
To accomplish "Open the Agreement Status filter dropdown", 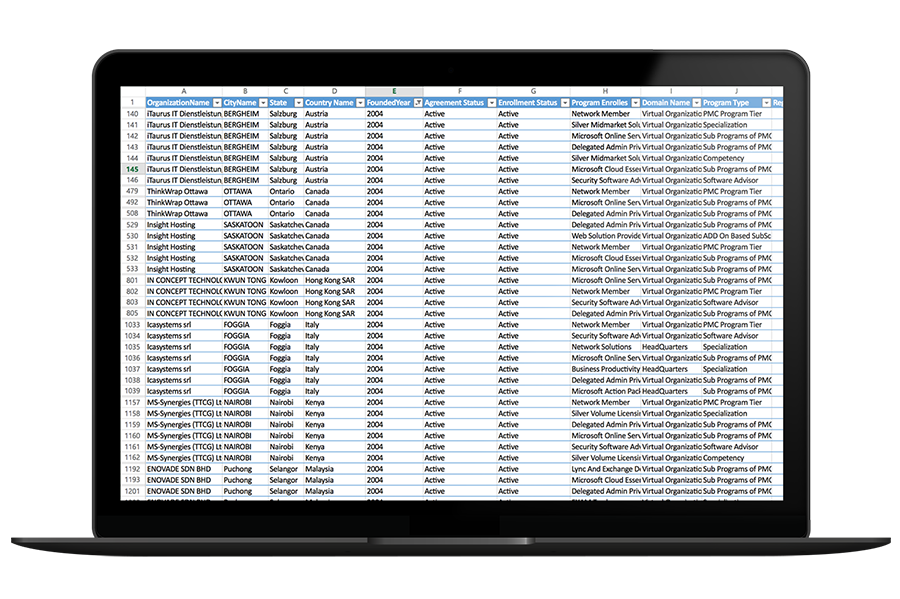I will click(491, 103).
